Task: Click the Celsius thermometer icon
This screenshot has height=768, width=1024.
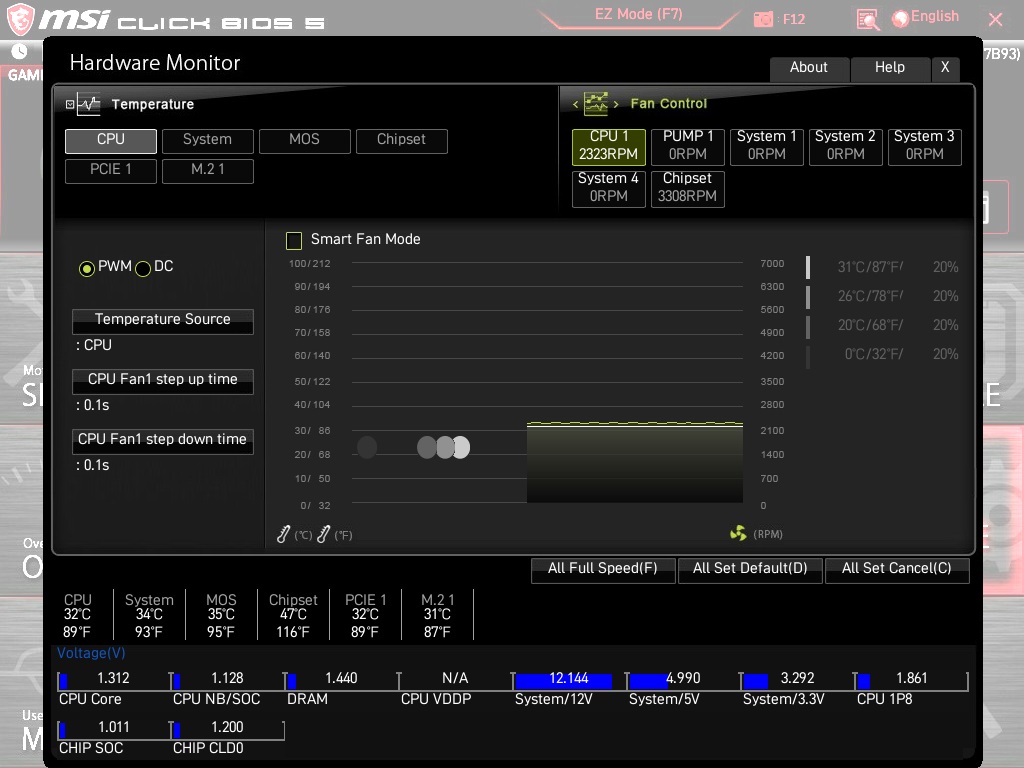Action: [284, 535]
